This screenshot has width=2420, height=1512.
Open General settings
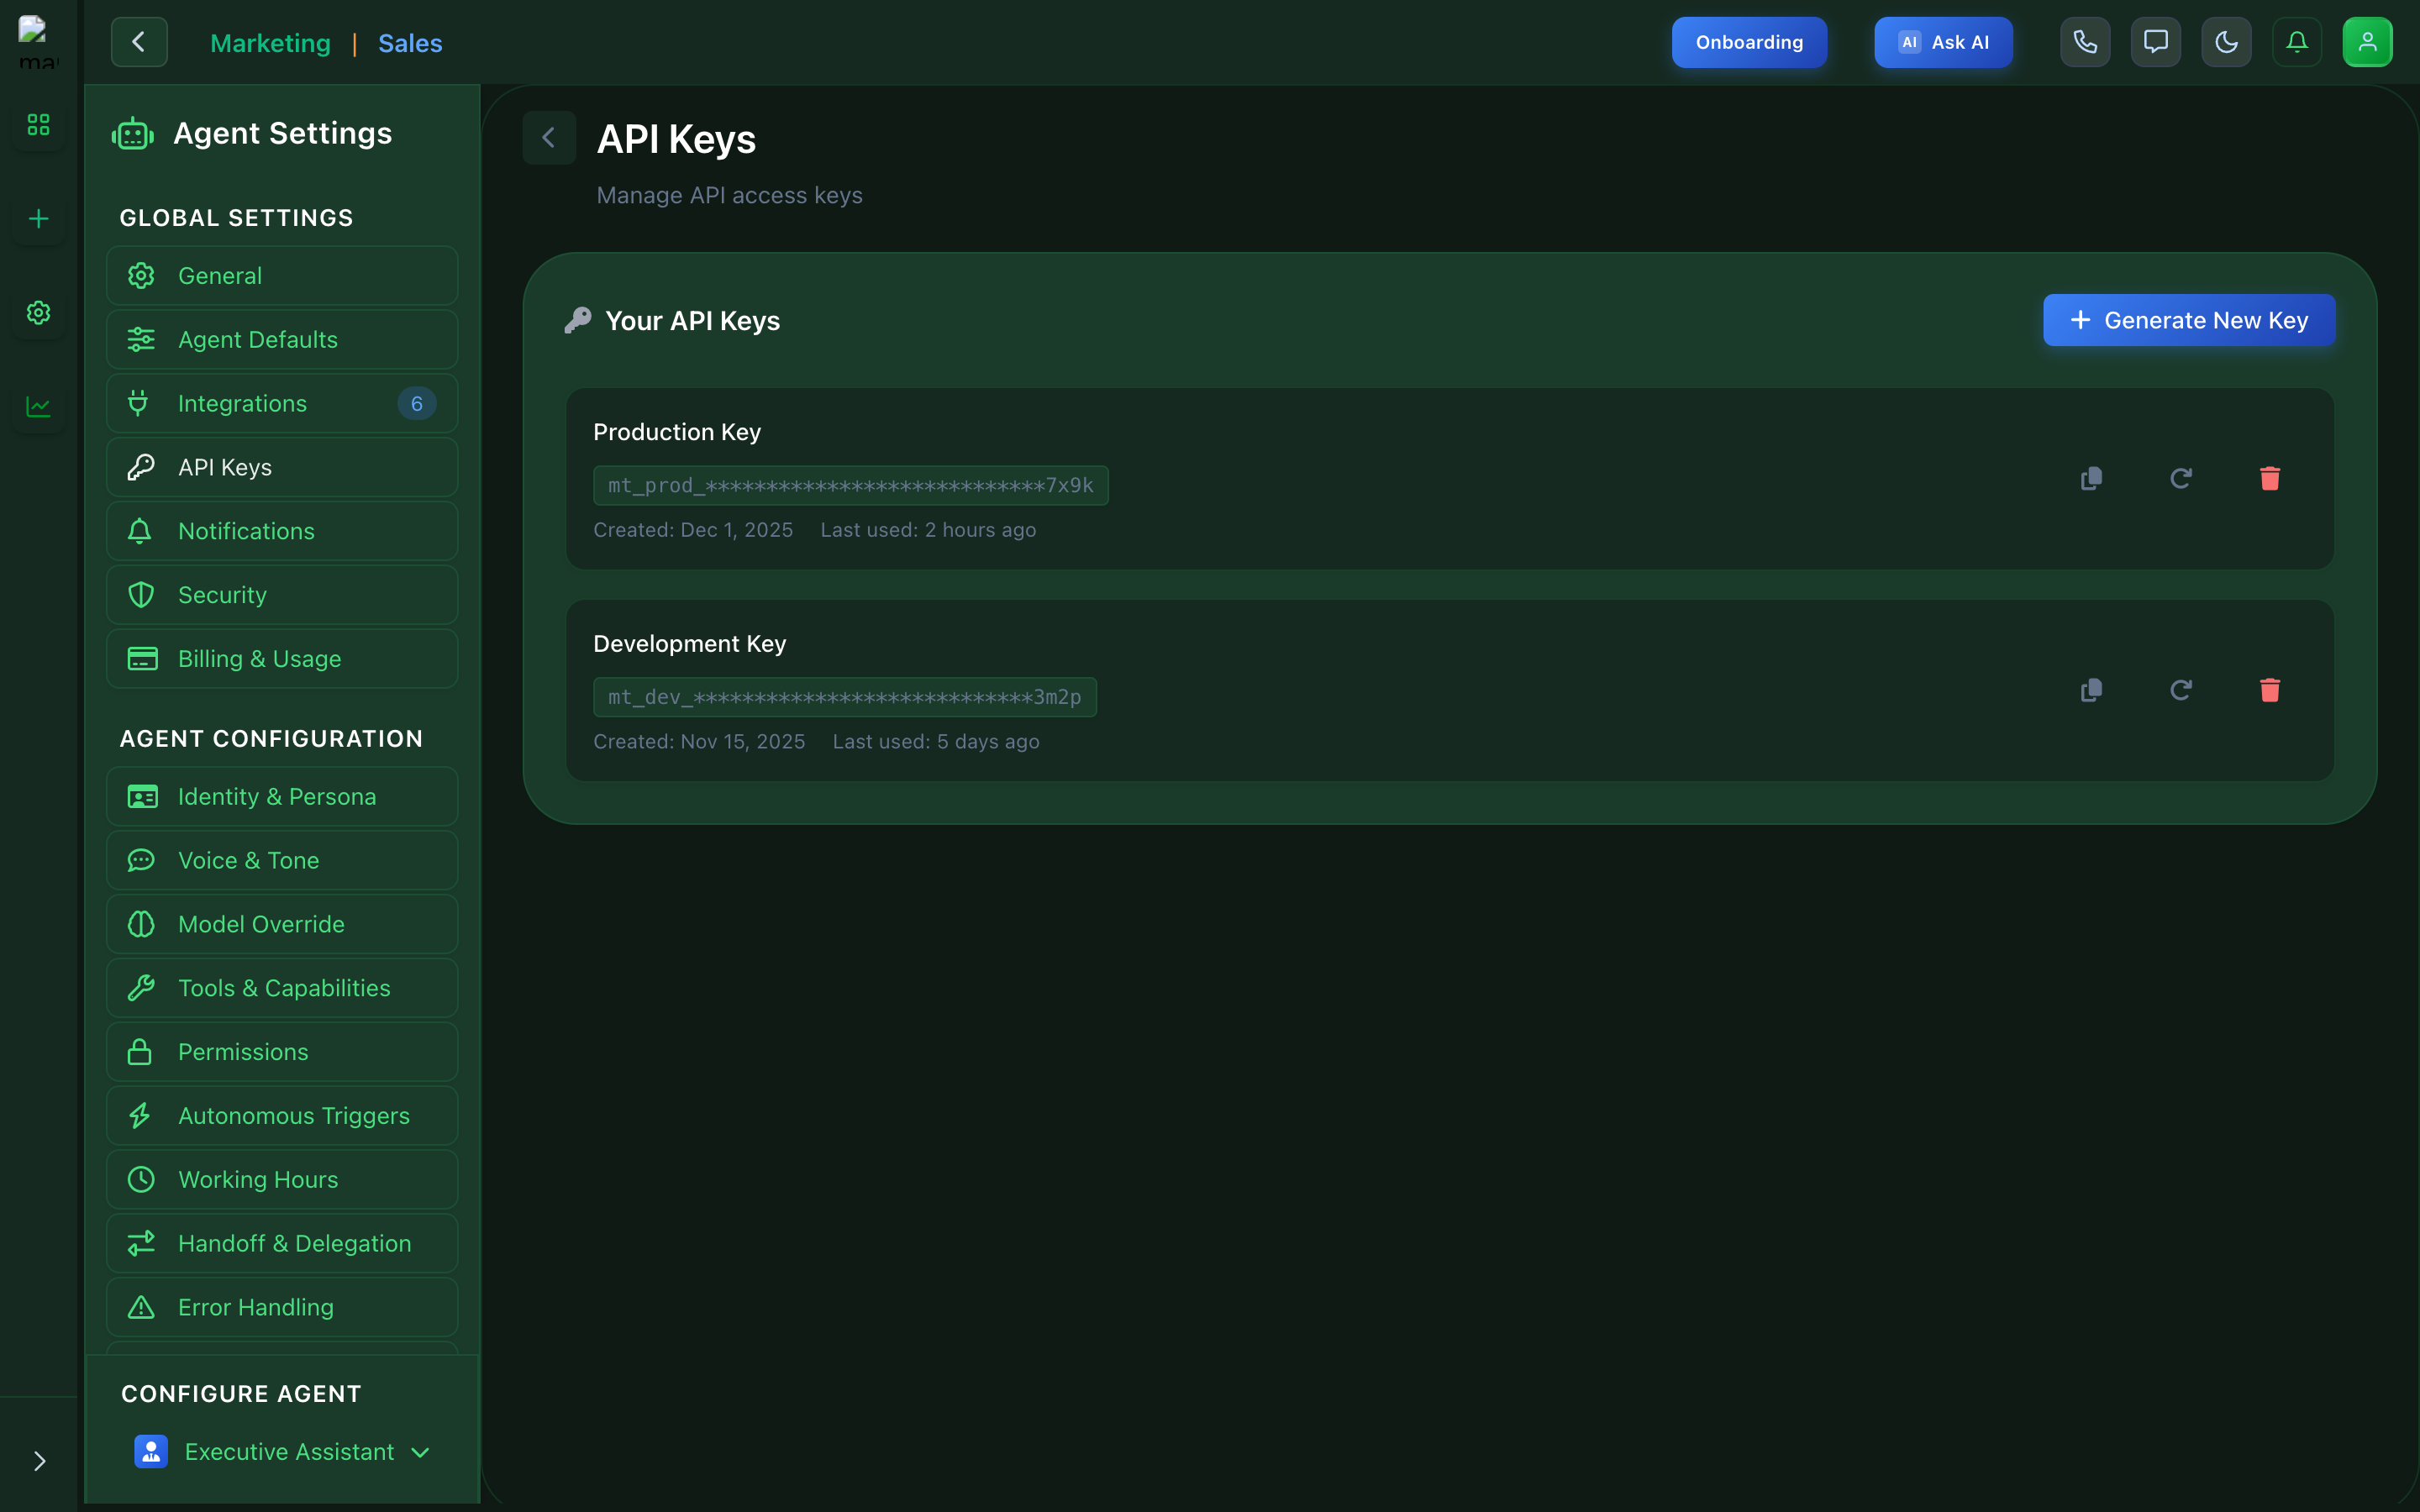(x=282, y=275)
